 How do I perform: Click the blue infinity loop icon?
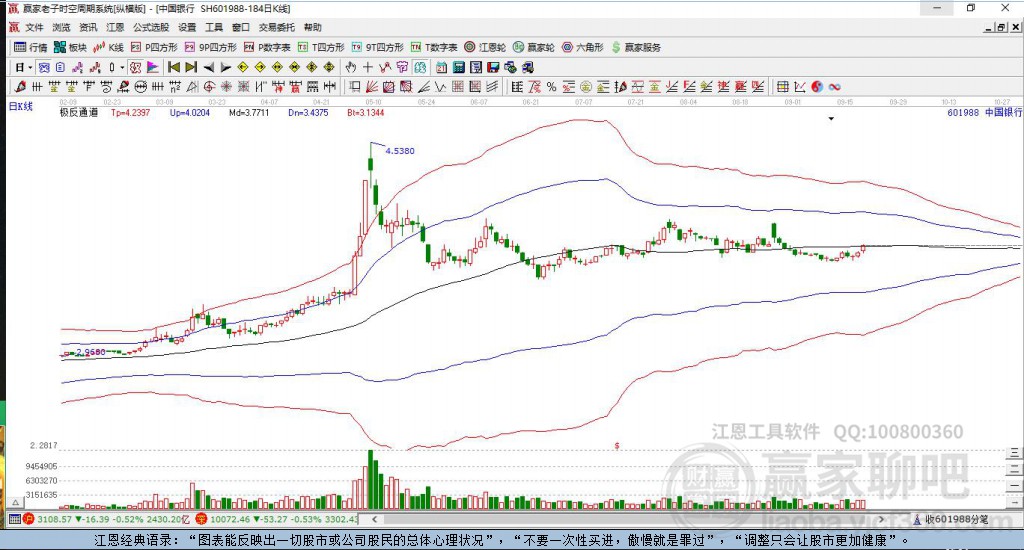point(835,86)
